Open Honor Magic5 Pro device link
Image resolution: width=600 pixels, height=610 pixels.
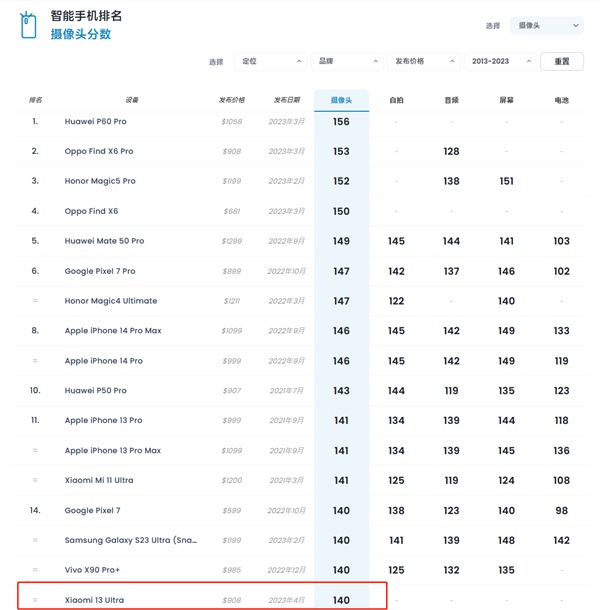pyautogui.click(x=100, y=181)
